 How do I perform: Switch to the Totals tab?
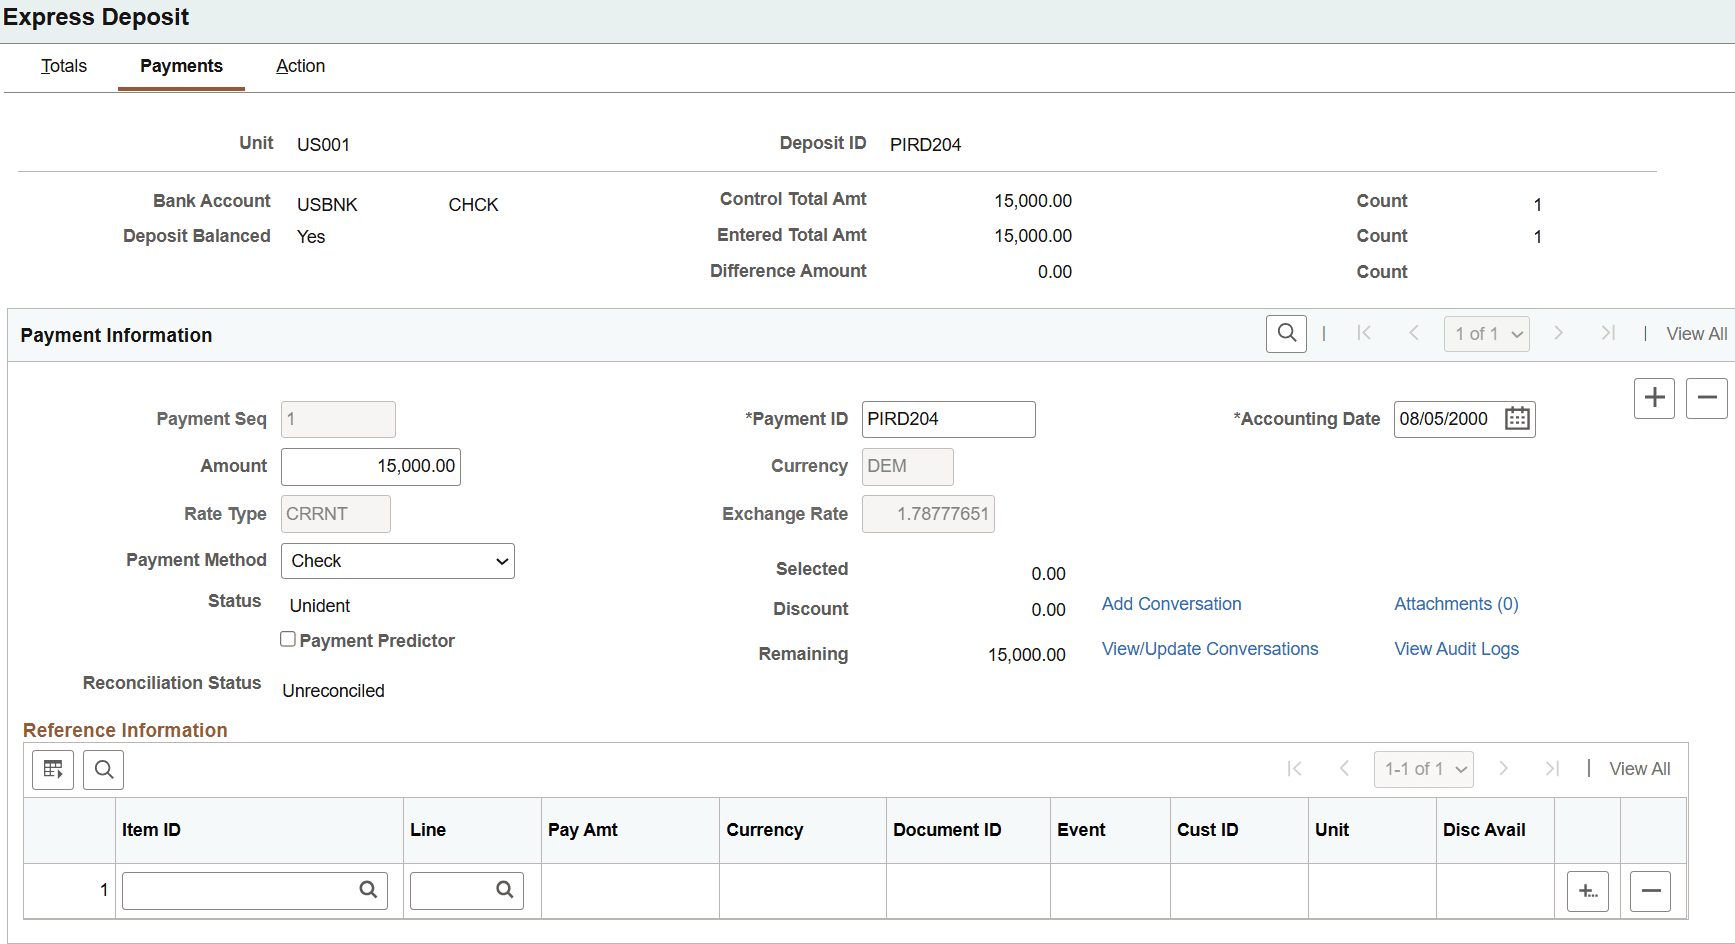(63, 66)
